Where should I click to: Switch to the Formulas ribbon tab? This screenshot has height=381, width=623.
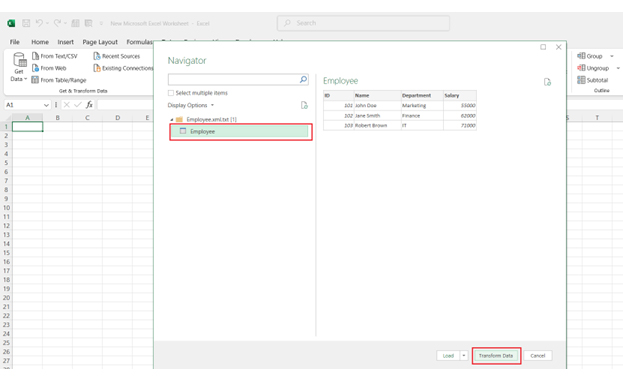[139, 42]
